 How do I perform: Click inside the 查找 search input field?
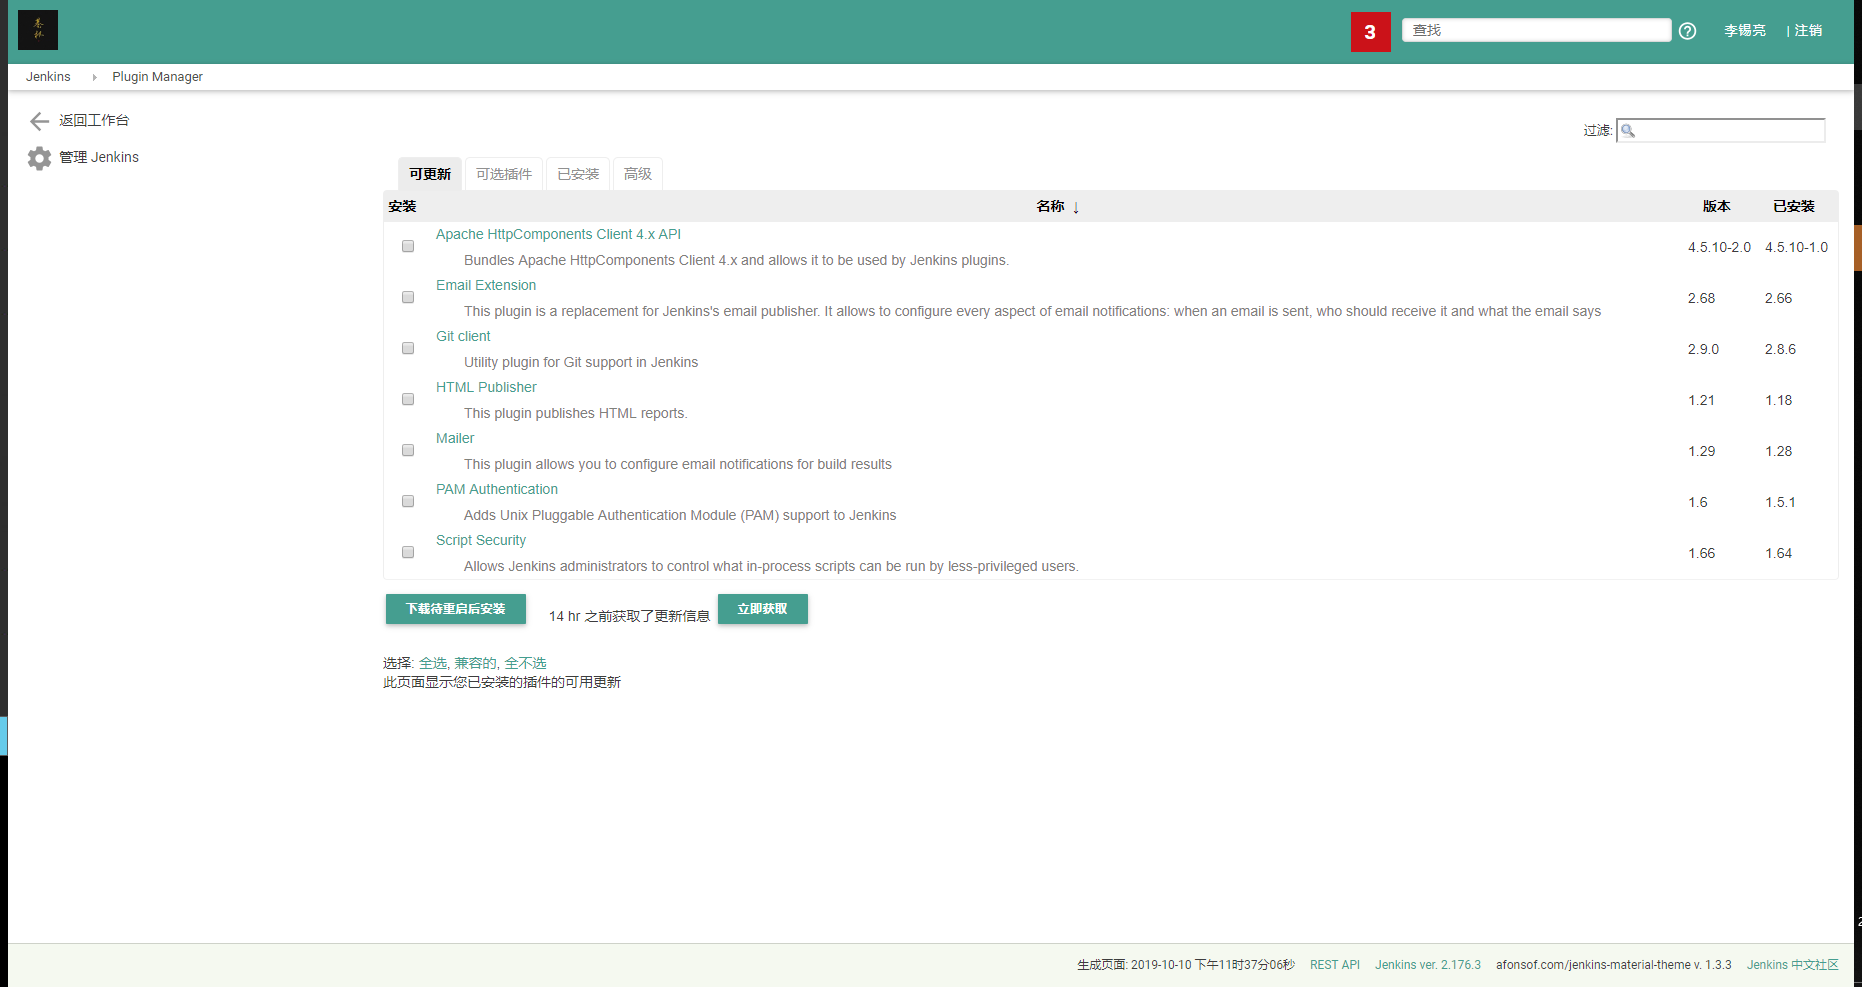(1536, 30)
